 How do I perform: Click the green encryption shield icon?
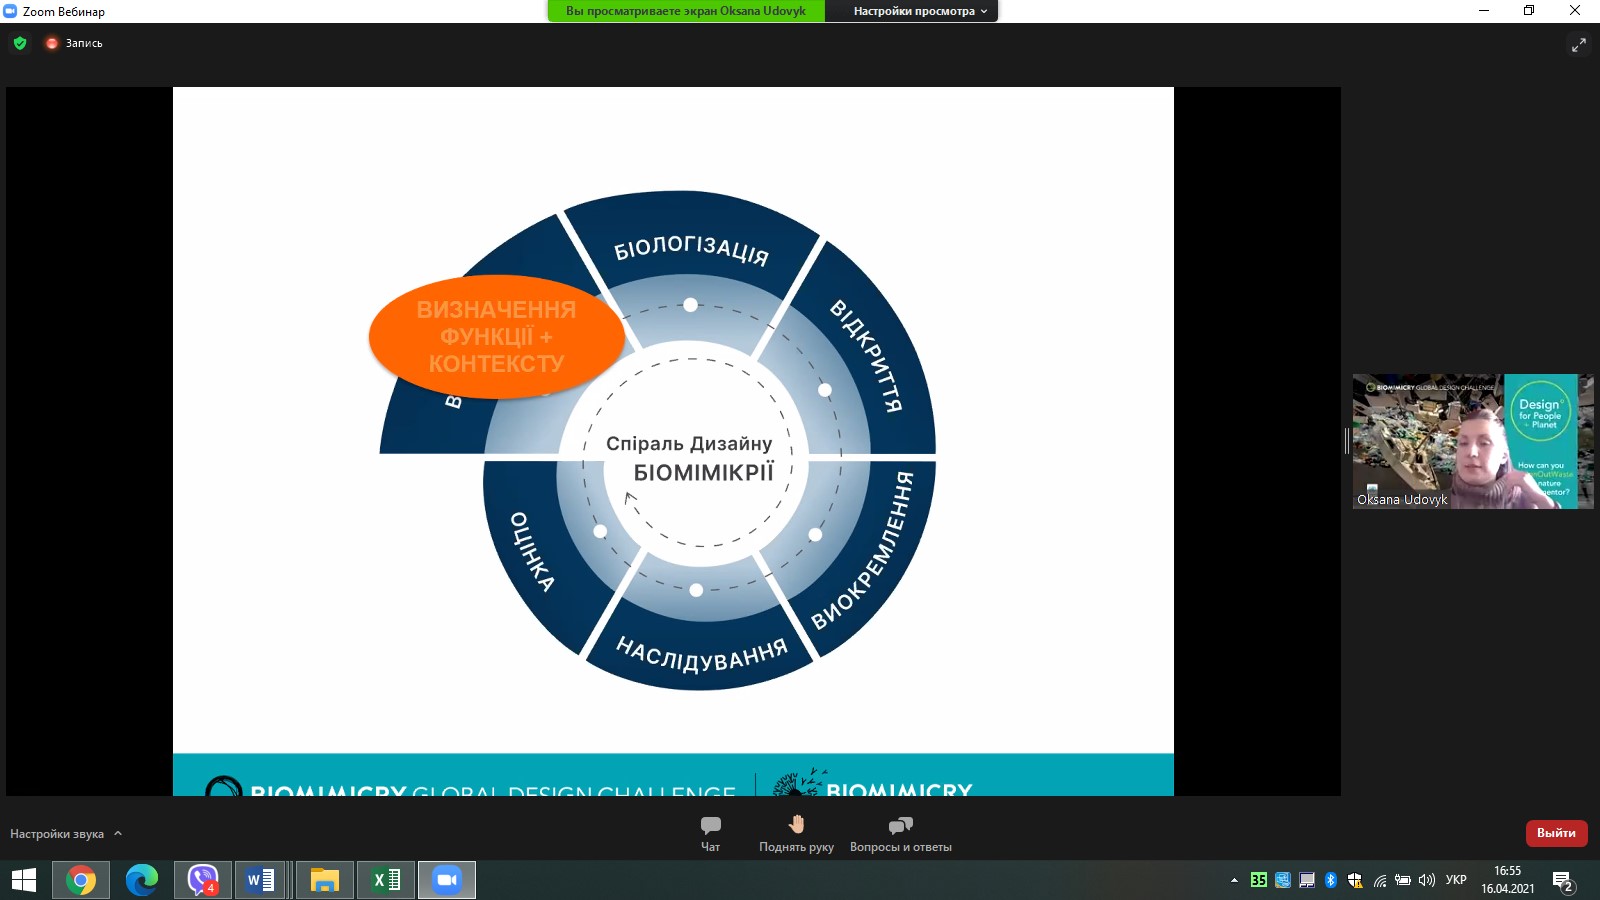20,43
